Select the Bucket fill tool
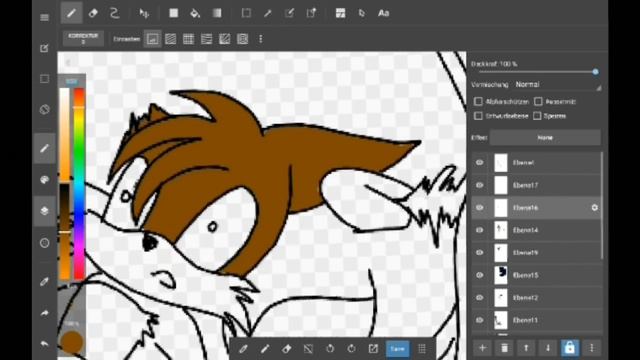This screenshot has height=360, width=640. [x=195, y=13]
